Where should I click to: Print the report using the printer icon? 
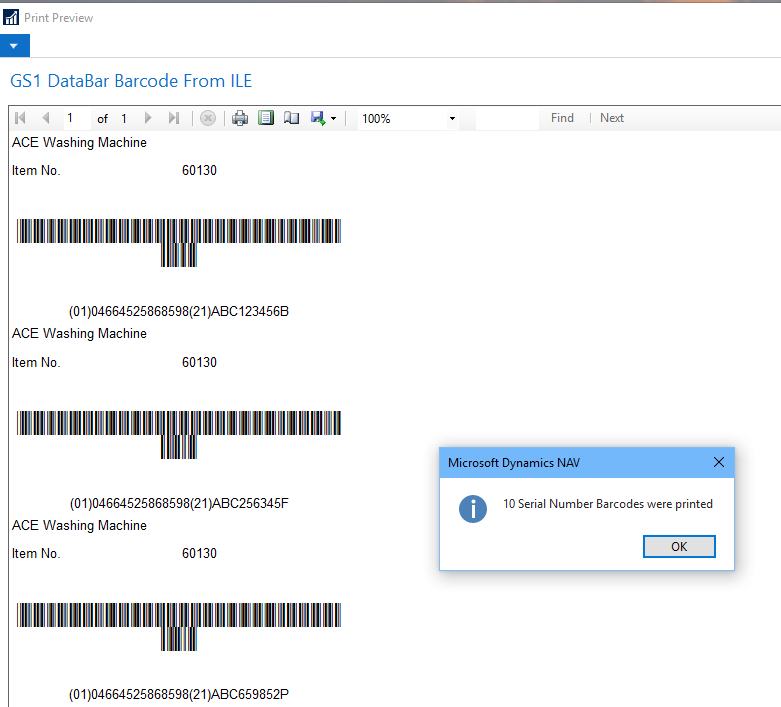click(240, 118)
